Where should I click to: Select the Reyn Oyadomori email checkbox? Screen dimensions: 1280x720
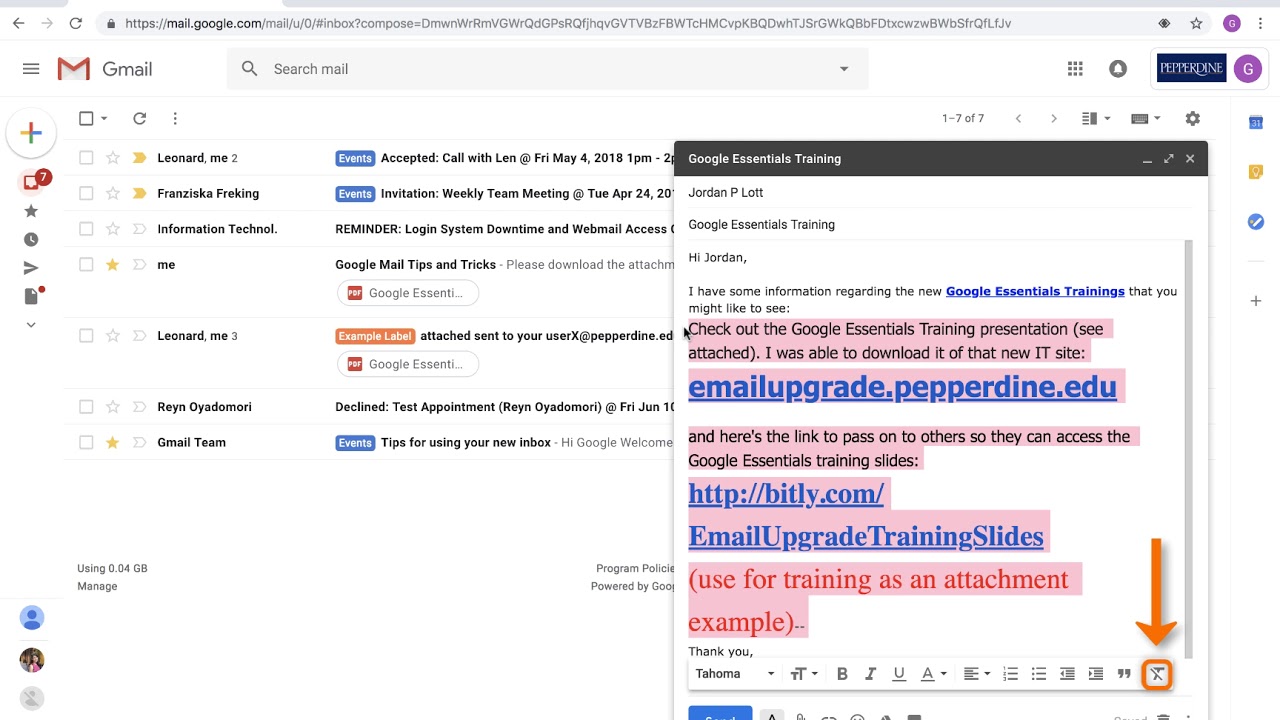click(x=86, y=407)
